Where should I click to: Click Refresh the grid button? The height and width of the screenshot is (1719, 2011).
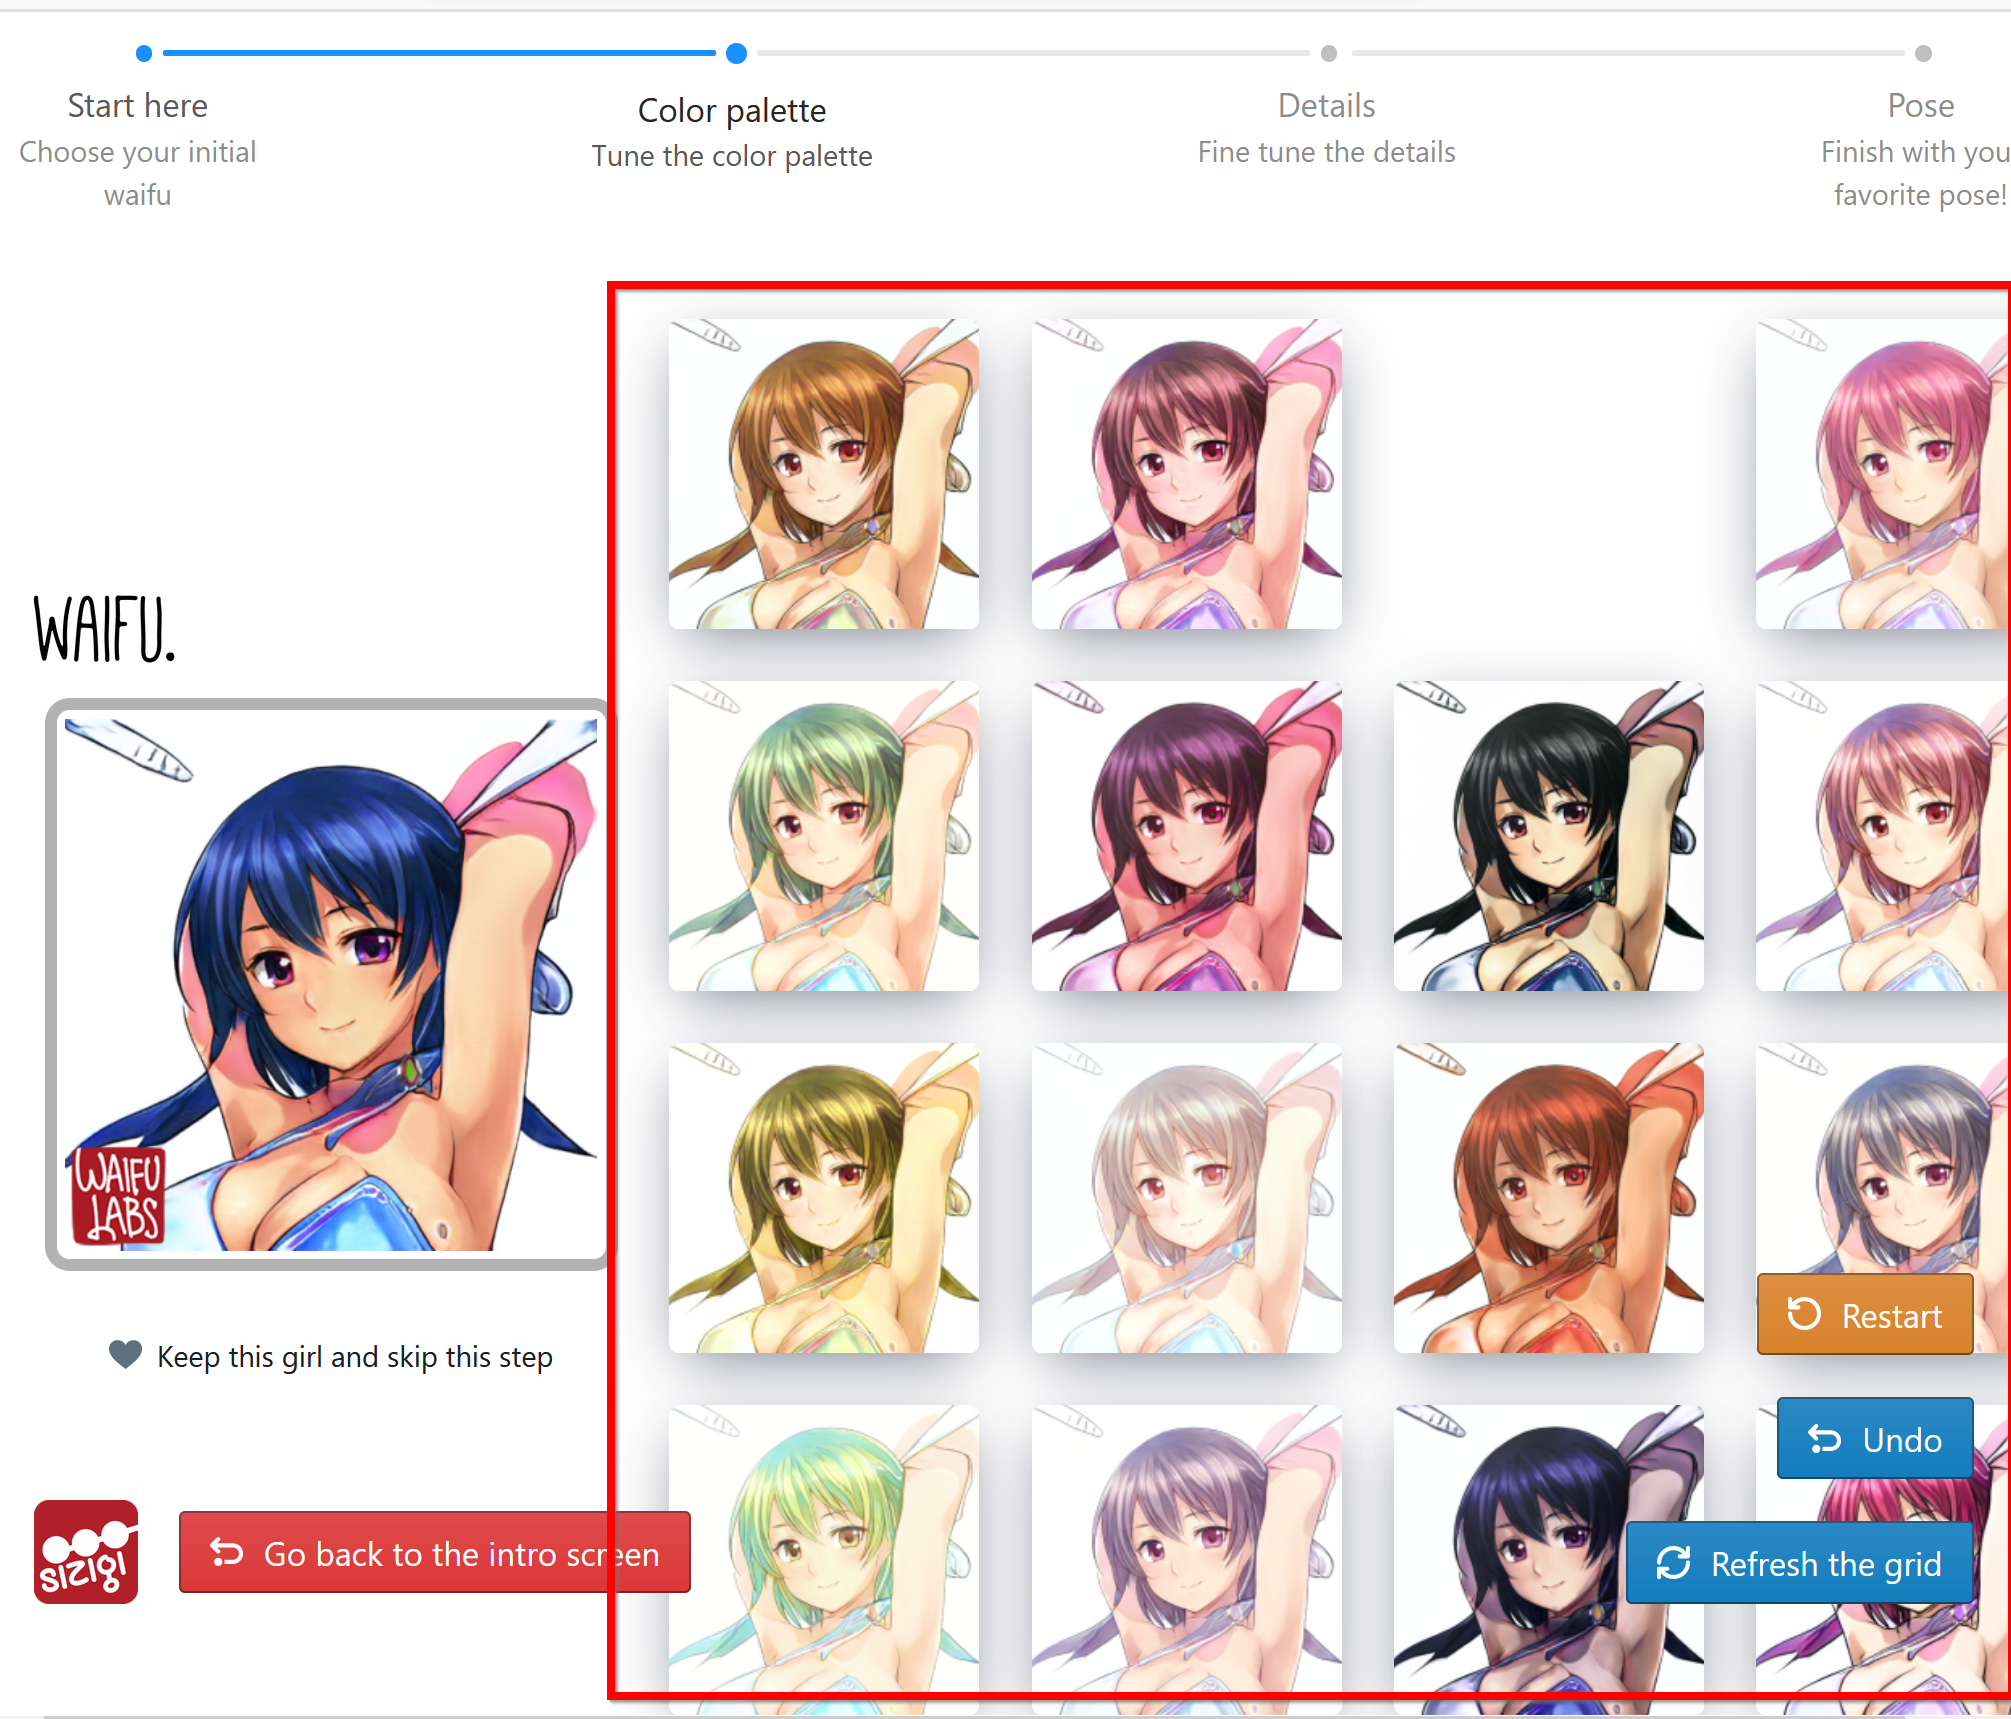tap(1800, 1562)
